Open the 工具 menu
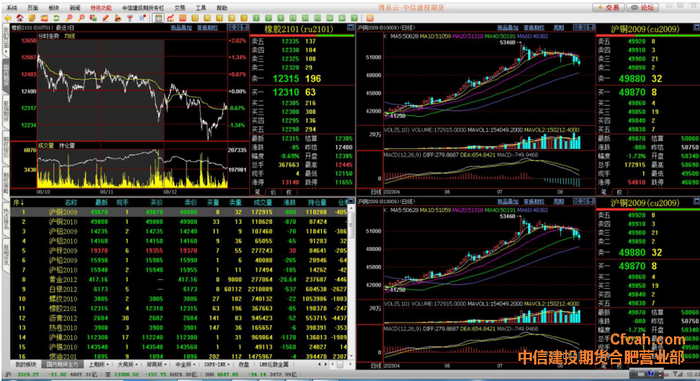The height and width of the screenshot is (381, 700). (x=201, y=8)
